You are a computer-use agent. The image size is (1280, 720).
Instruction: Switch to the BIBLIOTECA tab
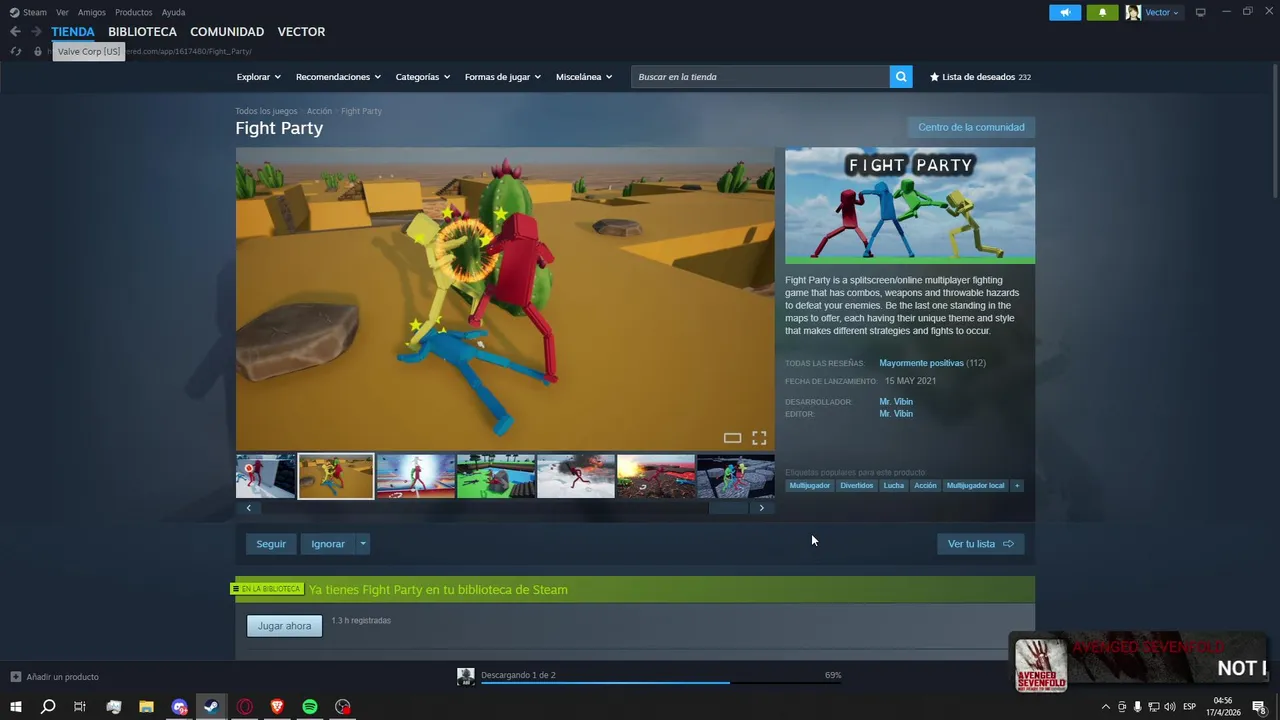point(142,32)
